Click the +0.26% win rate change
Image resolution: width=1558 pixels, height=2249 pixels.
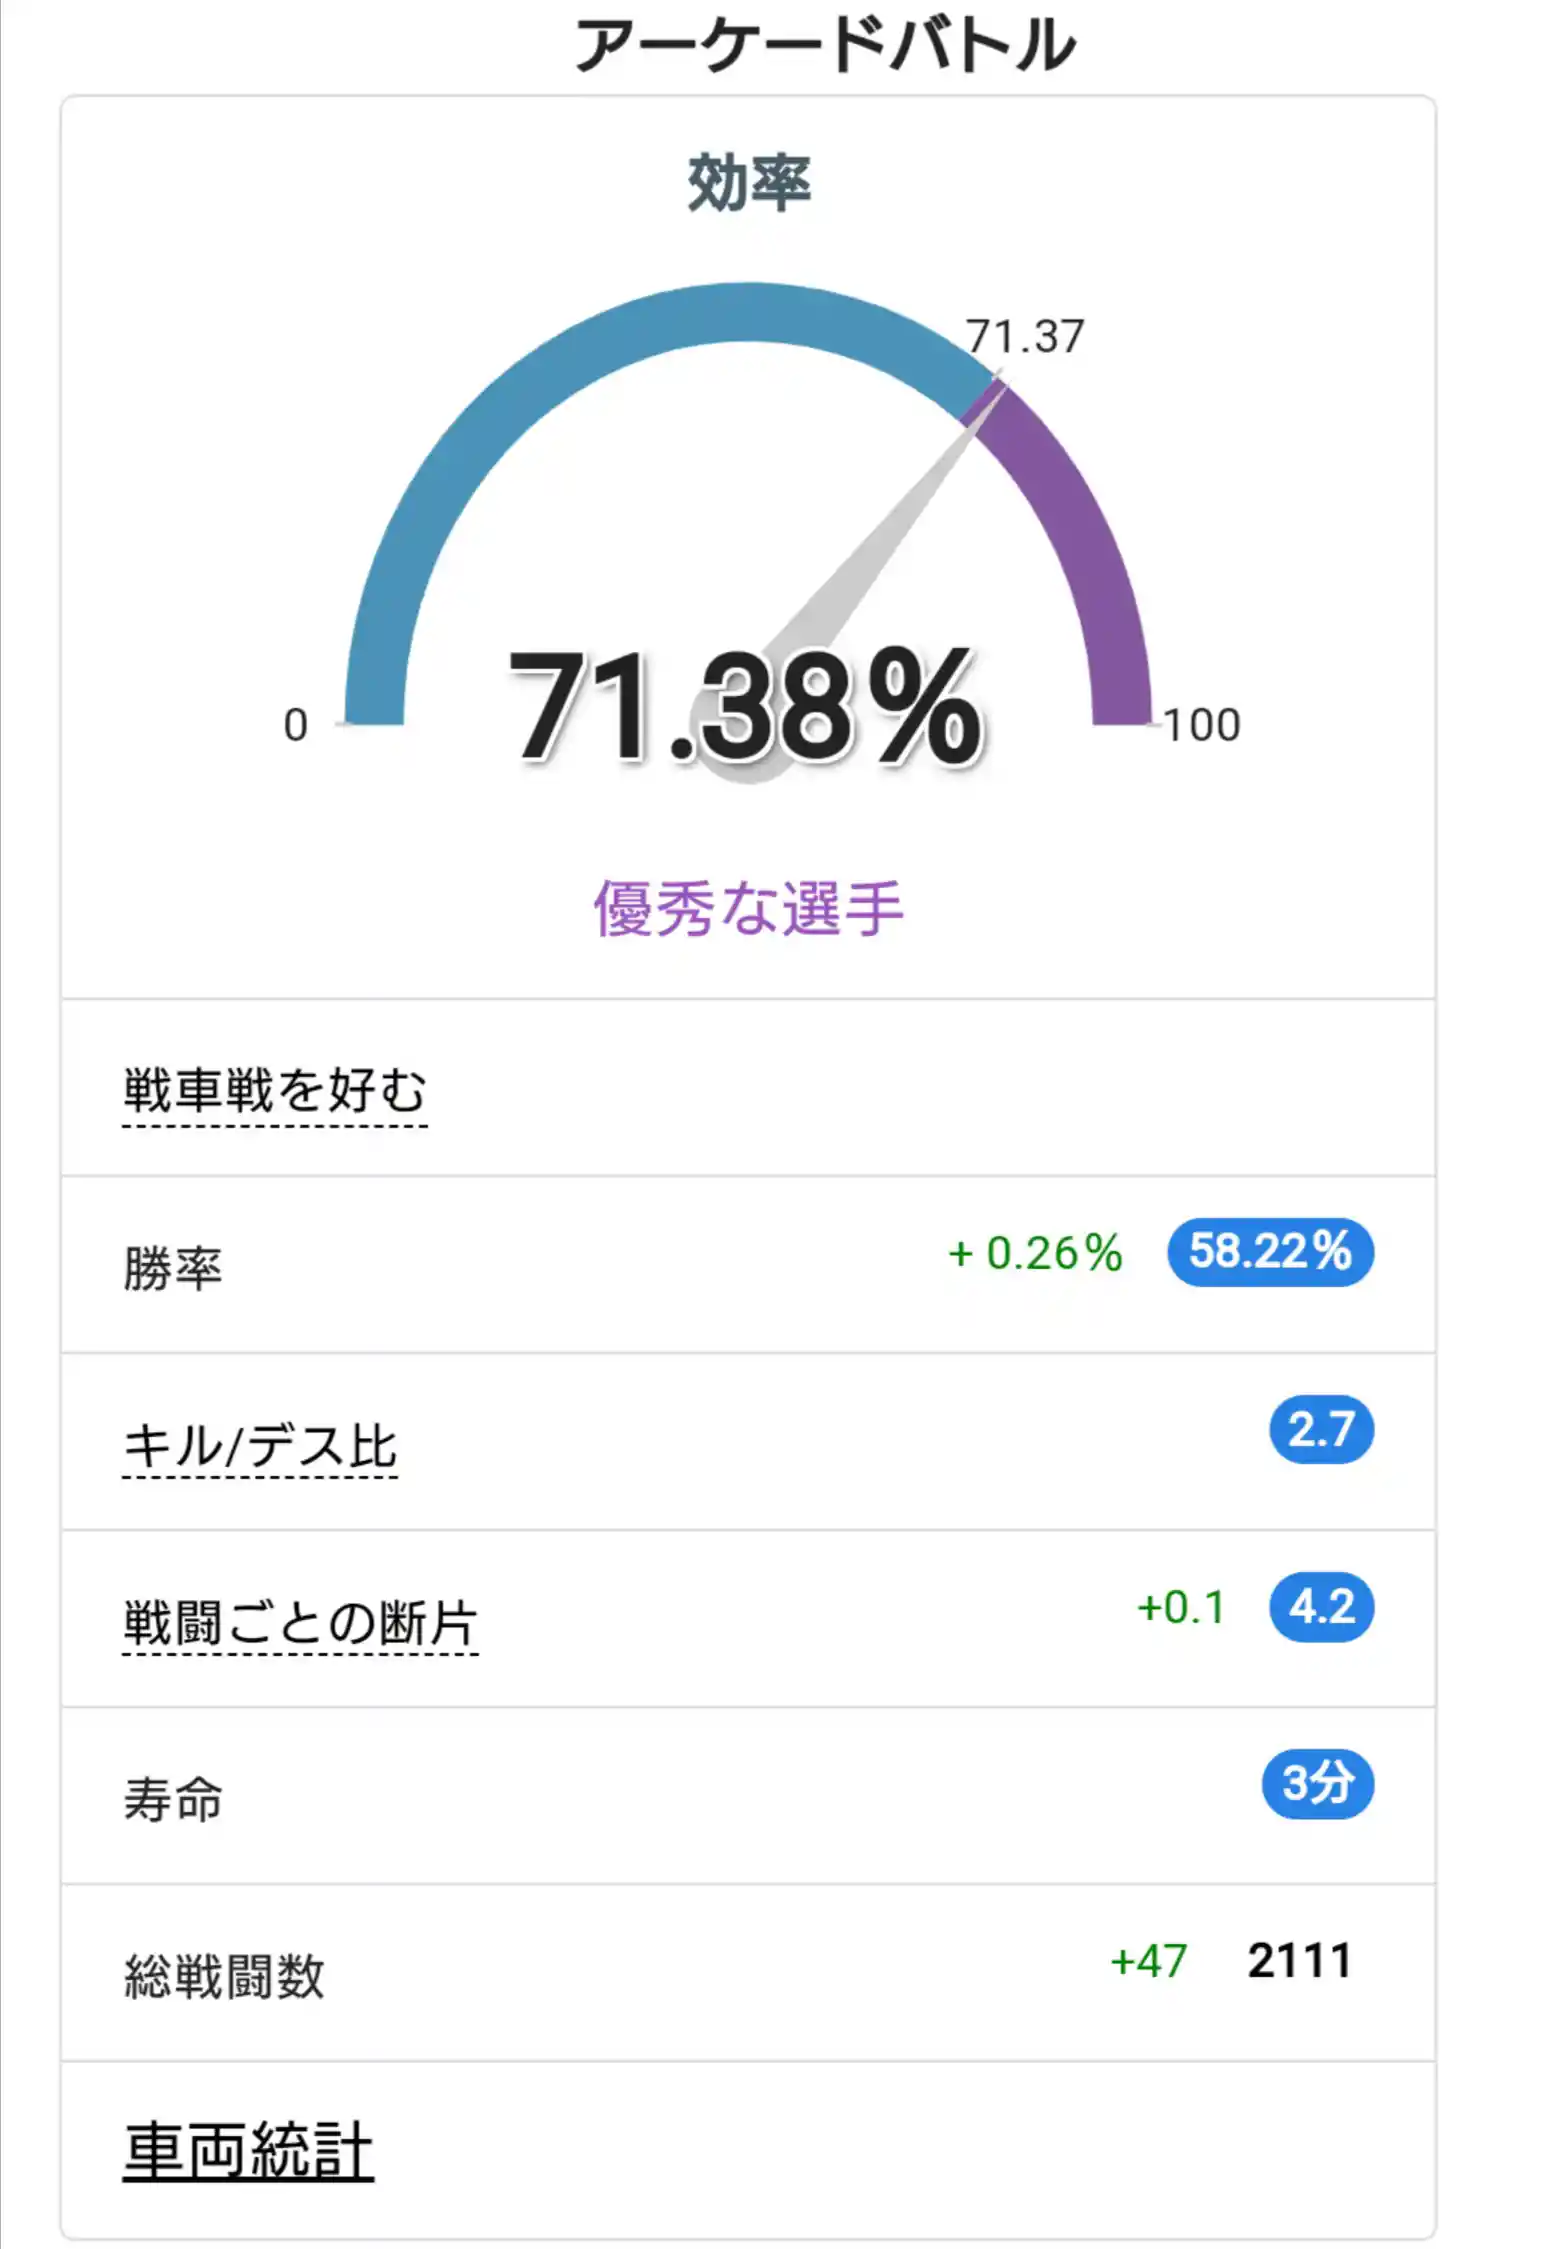tap(1036, 1253)
